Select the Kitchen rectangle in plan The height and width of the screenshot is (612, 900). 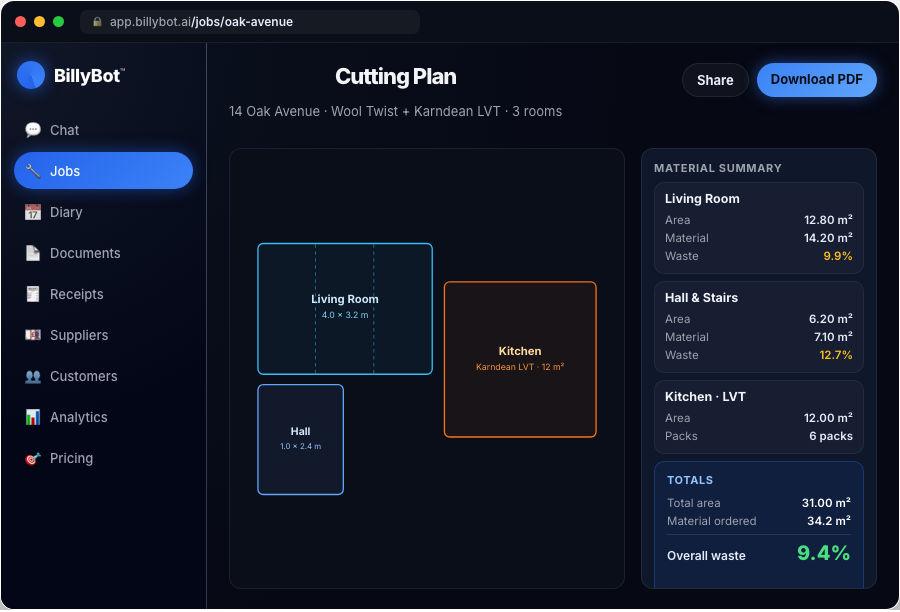(520, 359)
